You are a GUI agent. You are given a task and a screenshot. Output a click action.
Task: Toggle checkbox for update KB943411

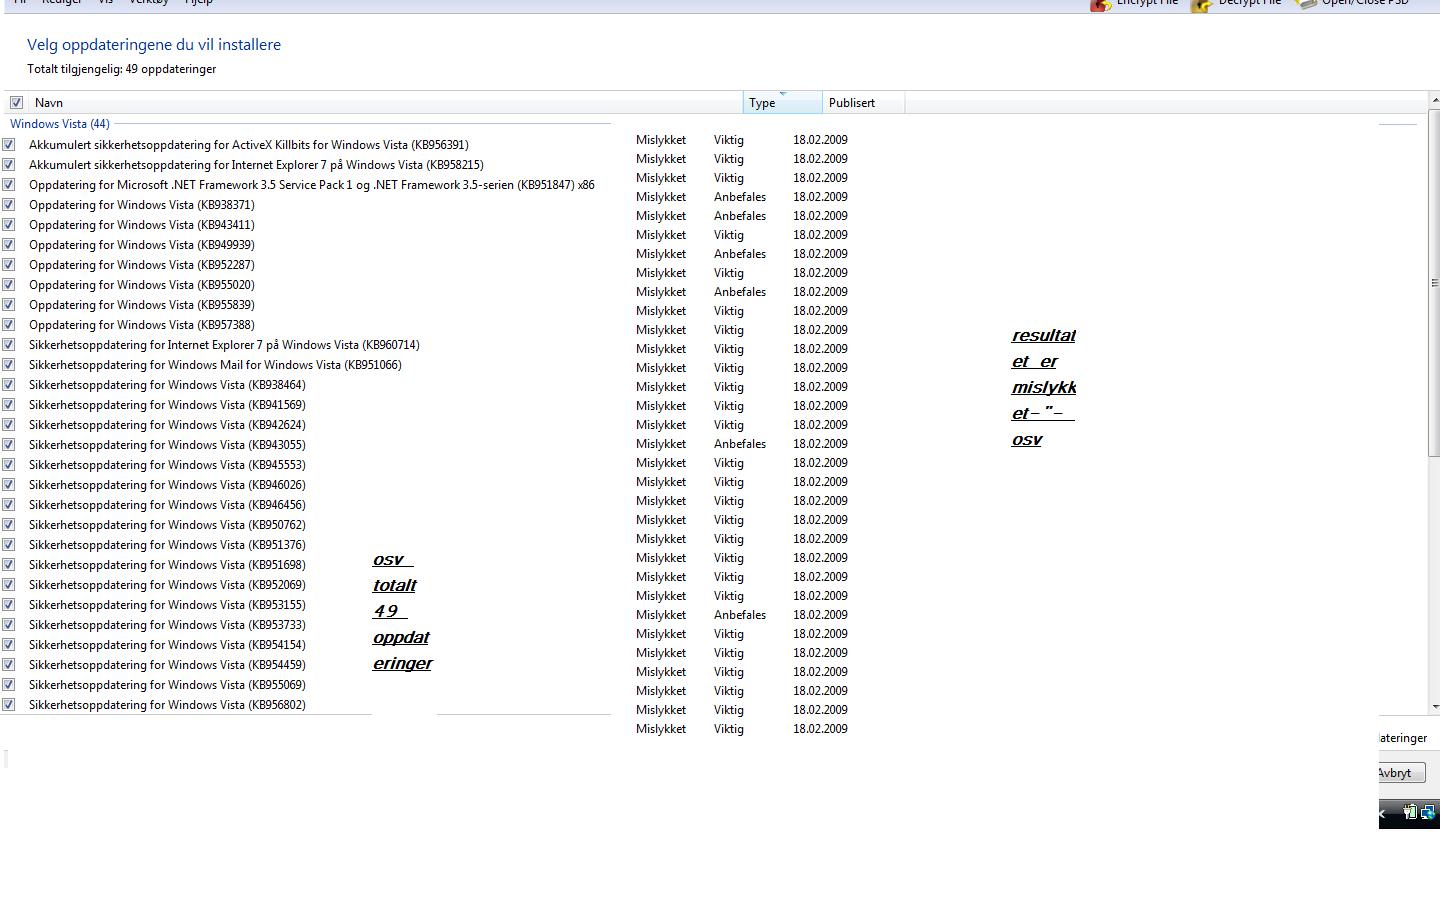[x=9, y=224]
